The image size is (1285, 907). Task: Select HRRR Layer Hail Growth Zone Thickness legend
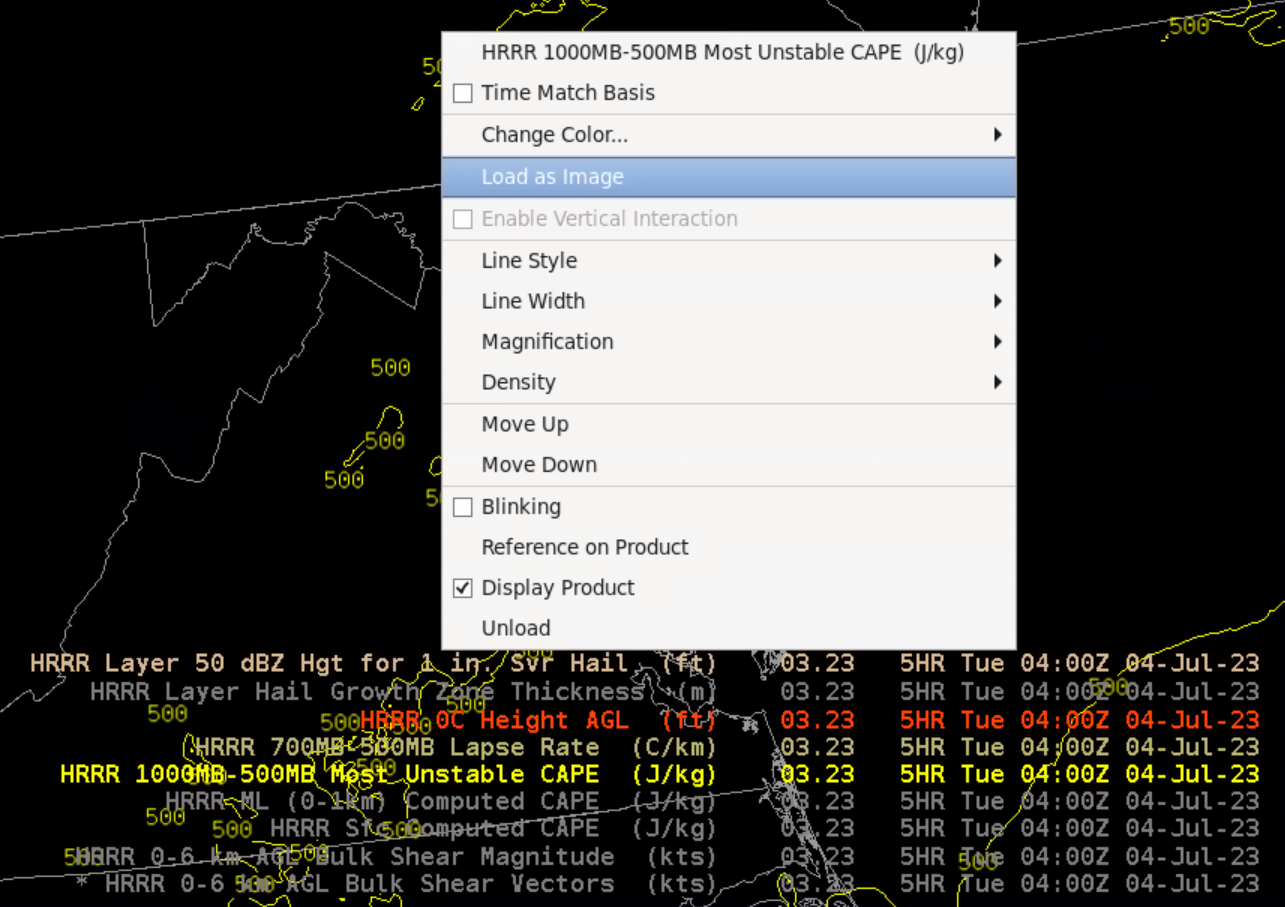tap(674, 691)
